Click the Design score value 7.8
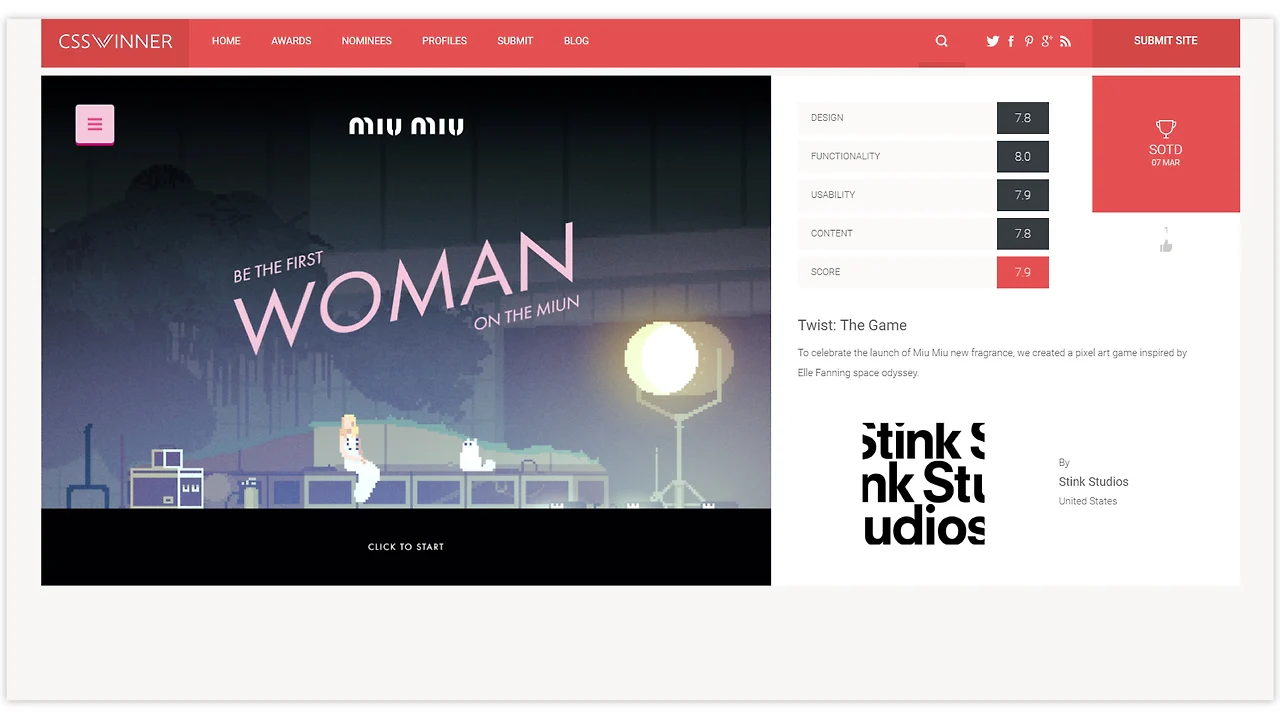1280x719 pixels. 1023,118
